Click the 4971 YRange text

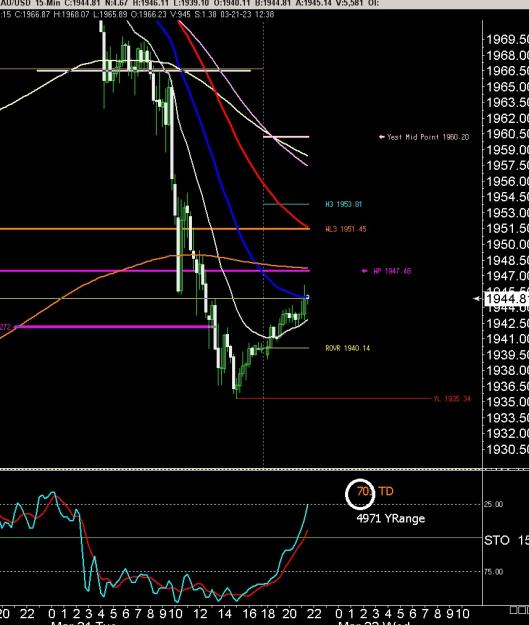(391, 519)
